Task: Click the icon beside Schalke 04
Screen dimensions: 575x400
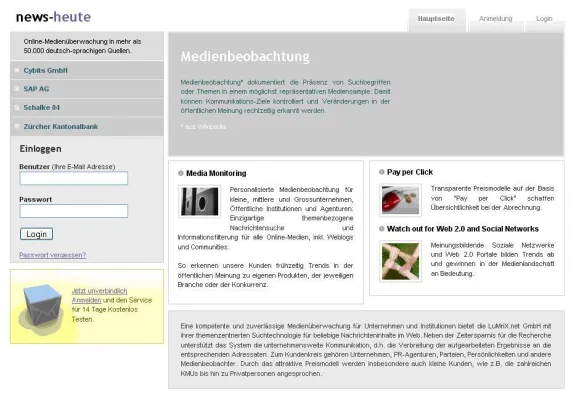Action: coord(17,107)
